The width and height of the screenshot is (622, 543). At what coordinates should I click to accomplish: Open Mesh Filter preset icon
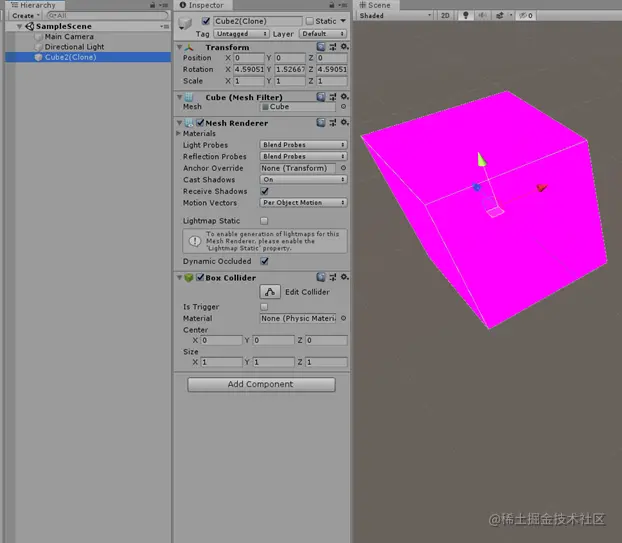tap(333, 97)
